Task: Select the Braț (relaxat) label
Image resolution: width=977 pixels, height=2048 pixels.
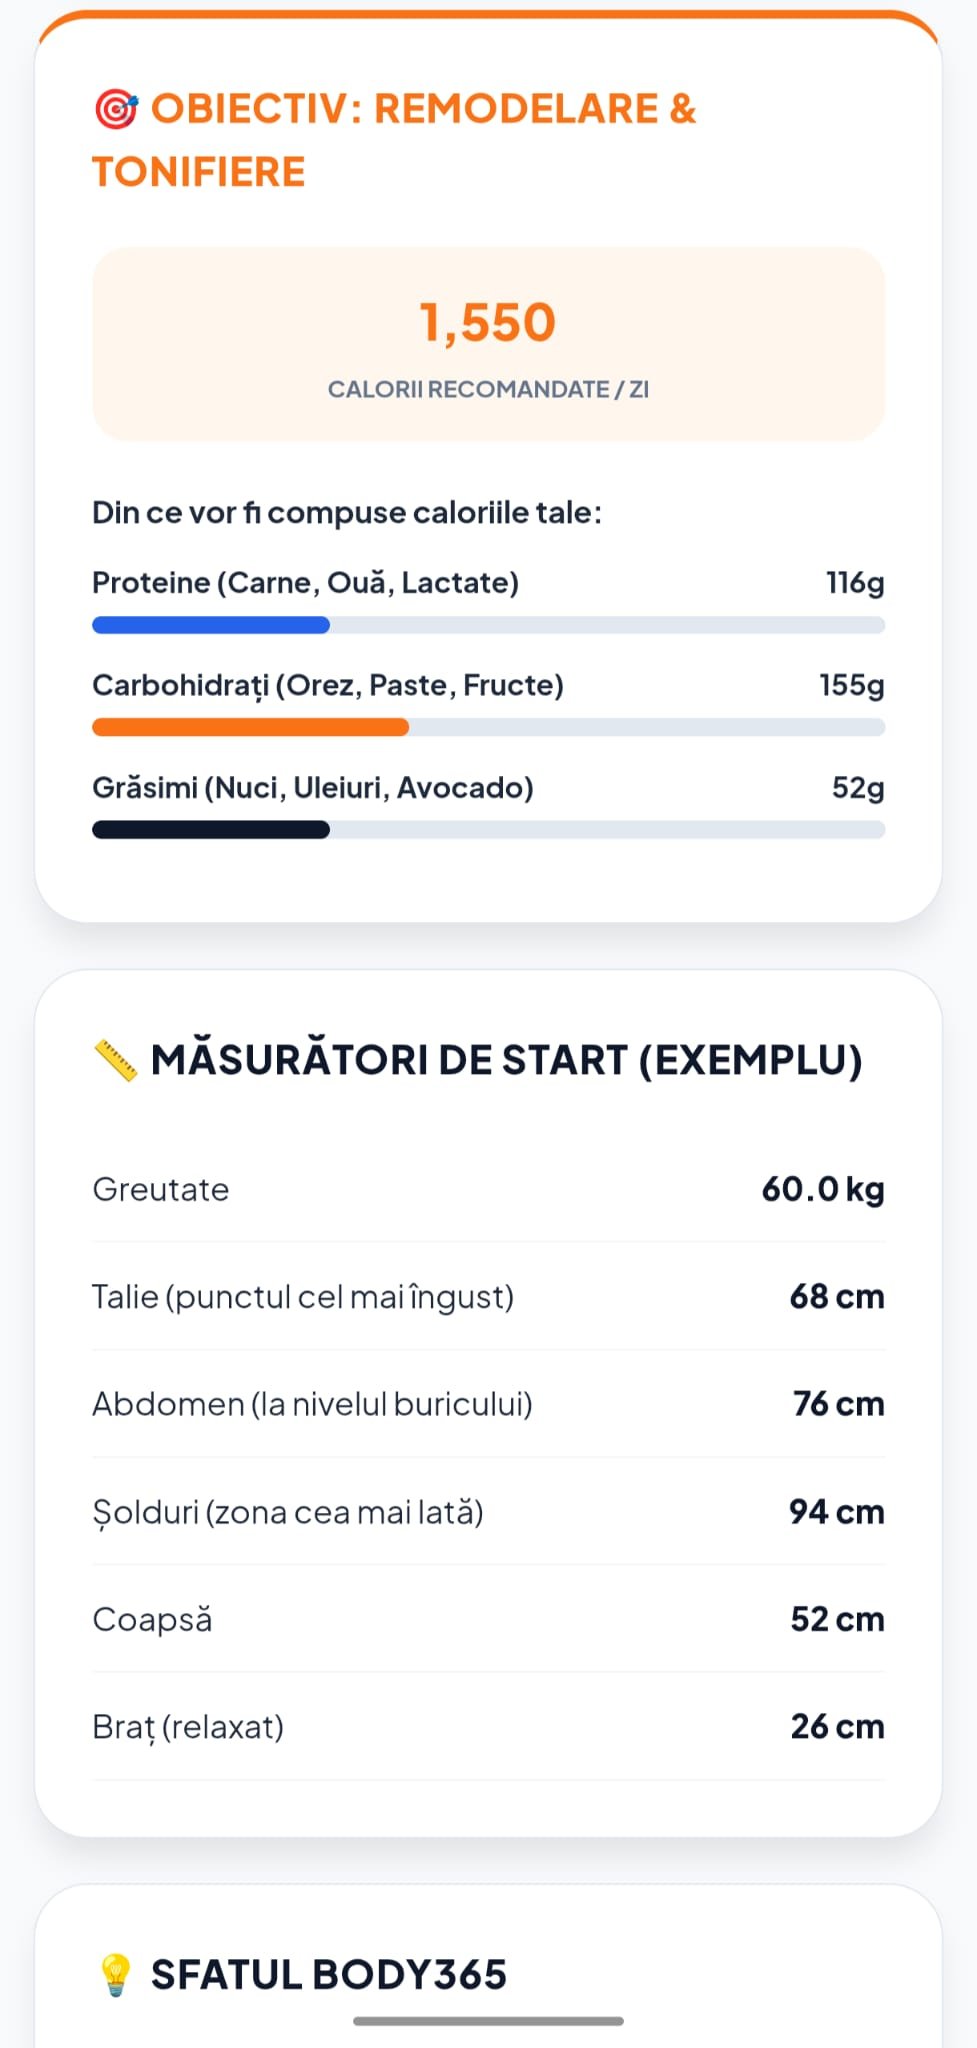Action: pyautogui.click(x=188, y=1727)
